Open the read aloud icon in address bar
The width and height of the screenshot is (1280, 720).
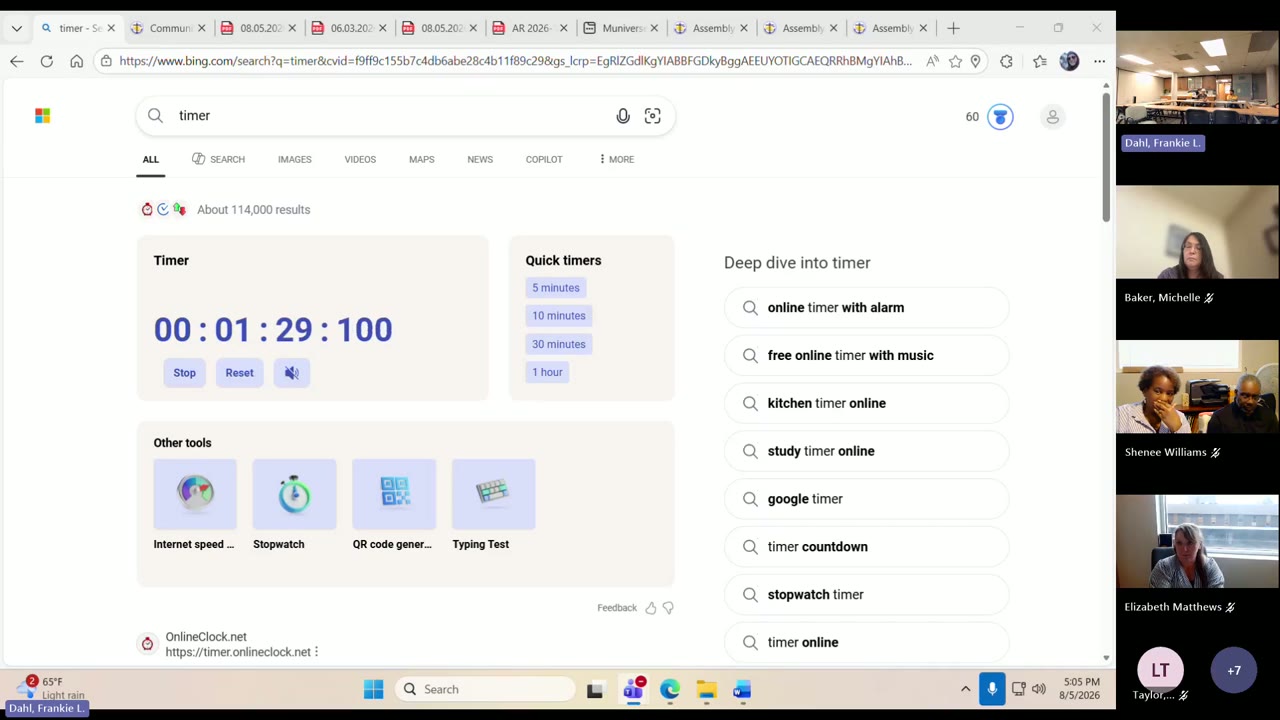point(932,61)
